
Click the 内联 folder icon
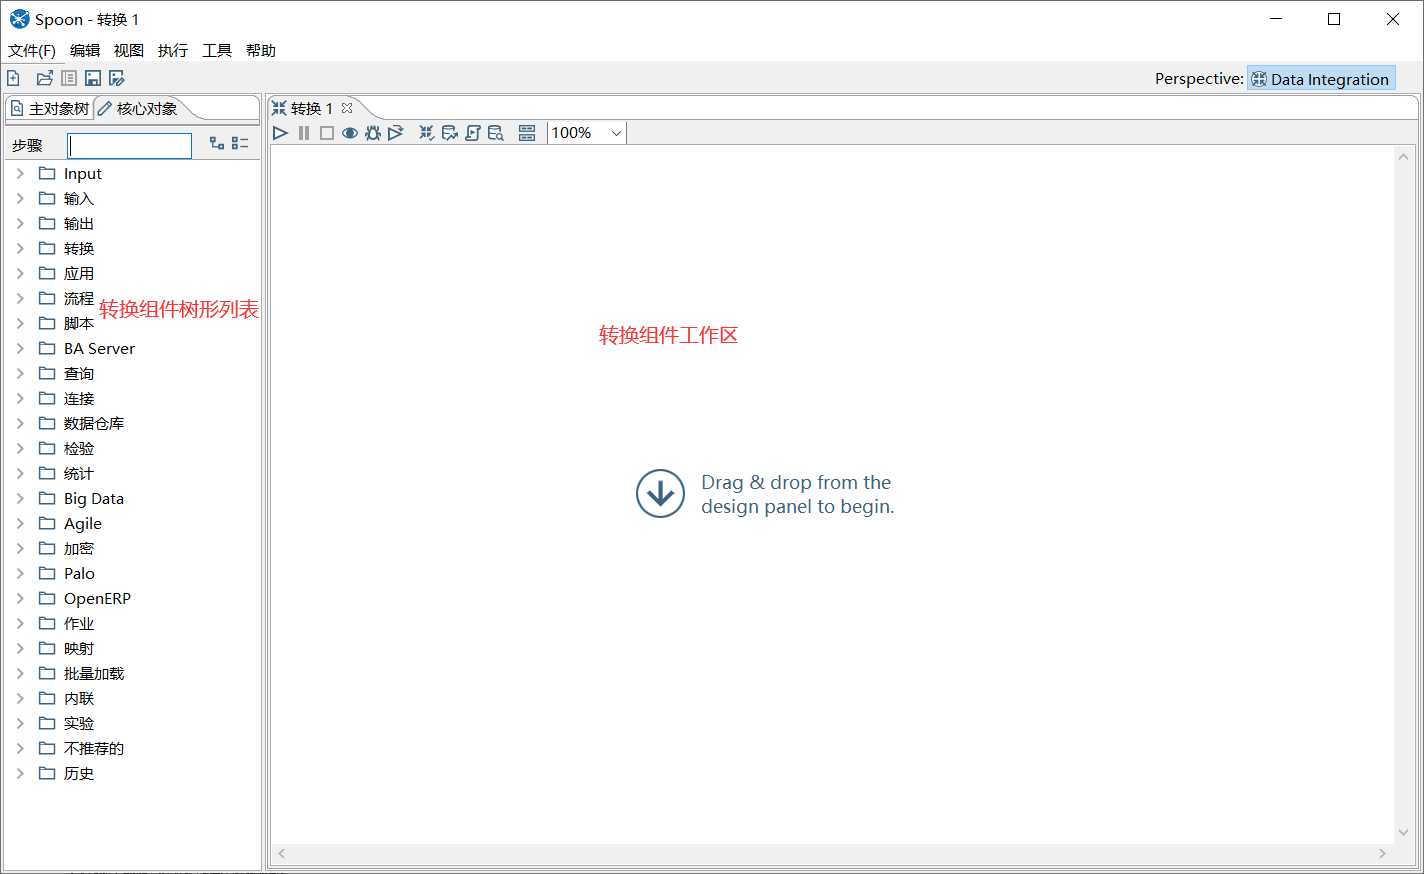pyautogui.click(x=47, y=697)
